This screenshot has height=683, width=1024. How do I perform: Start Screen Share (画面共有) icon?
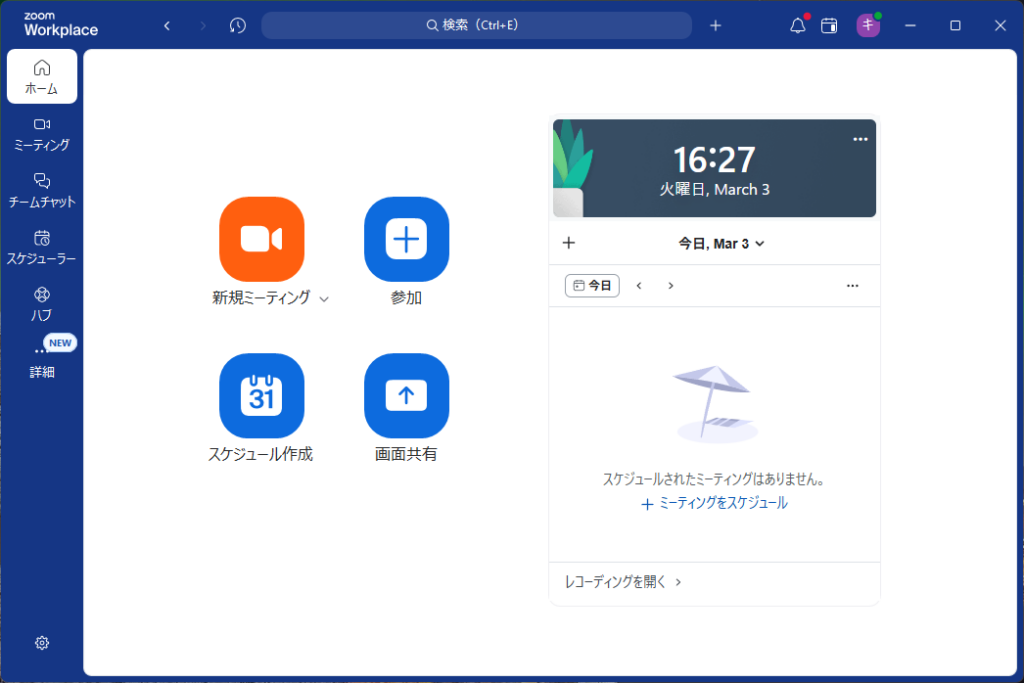(406, 396)
